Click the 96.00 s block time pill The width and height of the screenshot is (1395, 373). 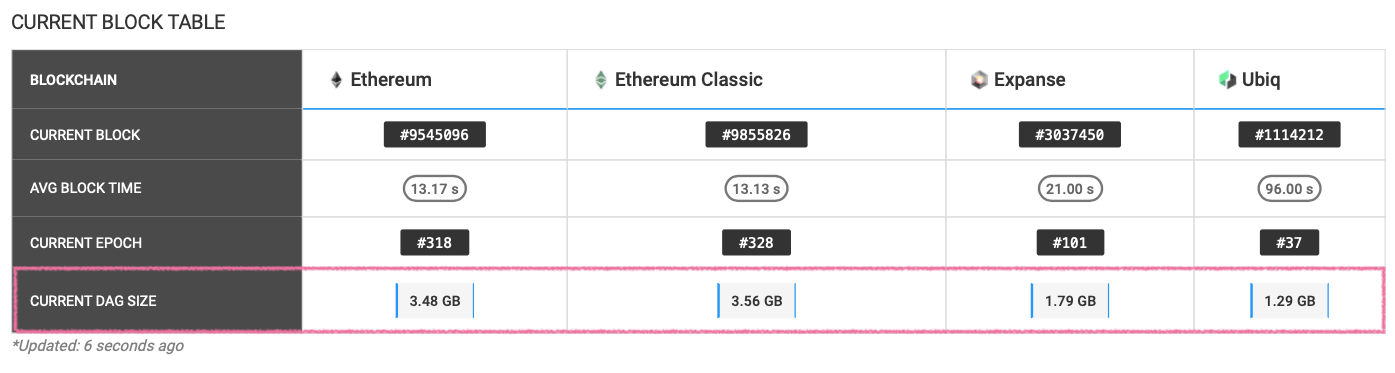[x=1289, y=188]
